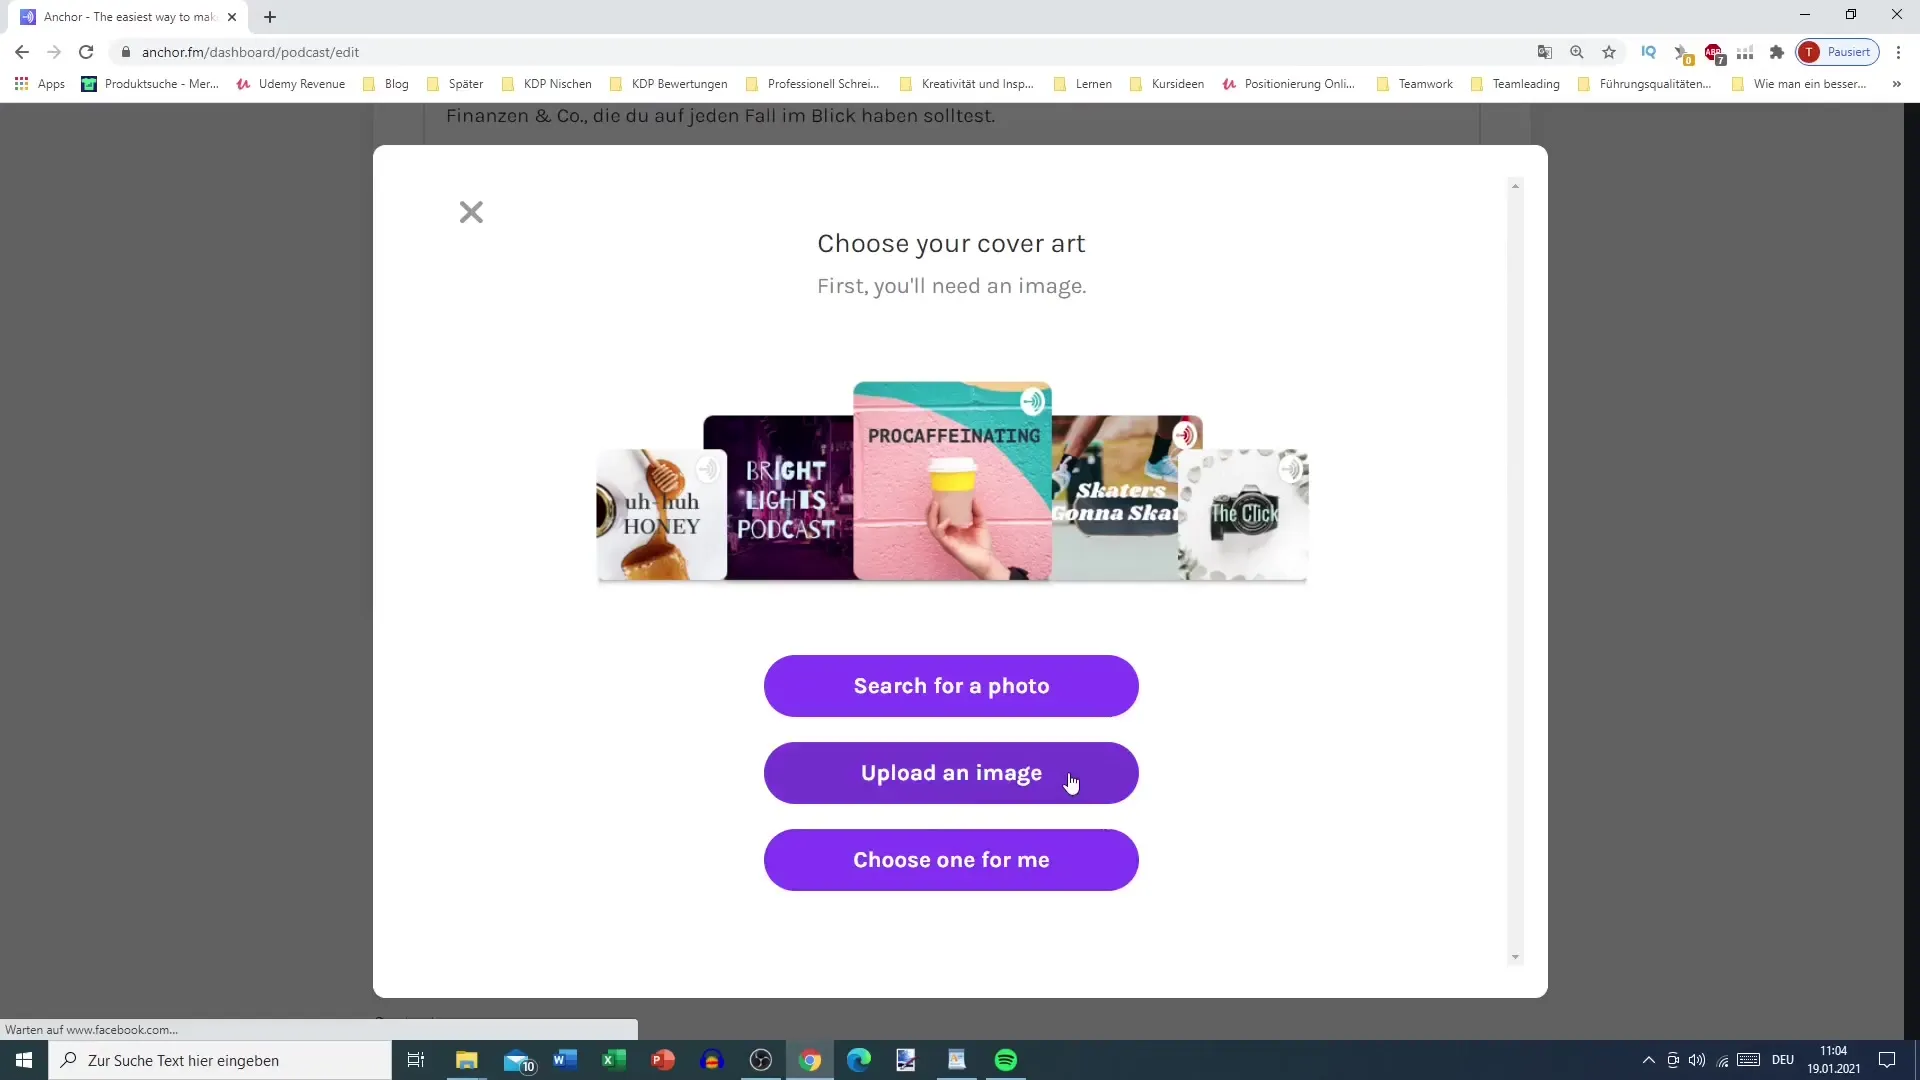Go back with the browser back arrow
The height and width of the screenshot is (1080, 1920).
22,52
